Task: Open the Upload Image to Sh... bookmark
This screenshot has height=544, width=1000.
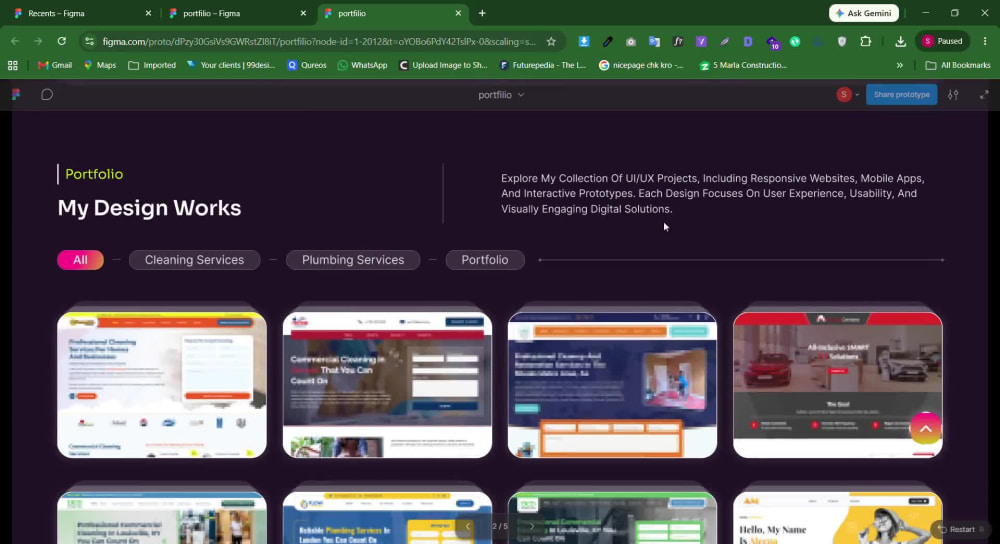Action: coord(443,65)
